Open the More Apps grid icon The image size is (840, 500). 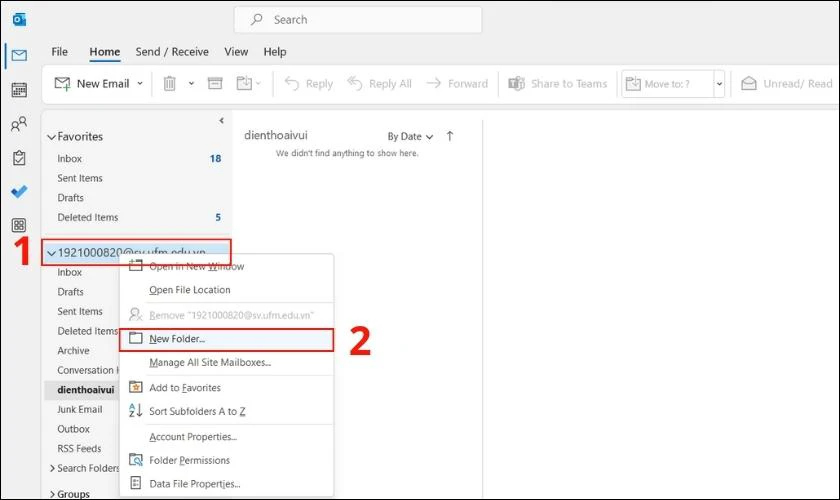(x=19, y=225)
